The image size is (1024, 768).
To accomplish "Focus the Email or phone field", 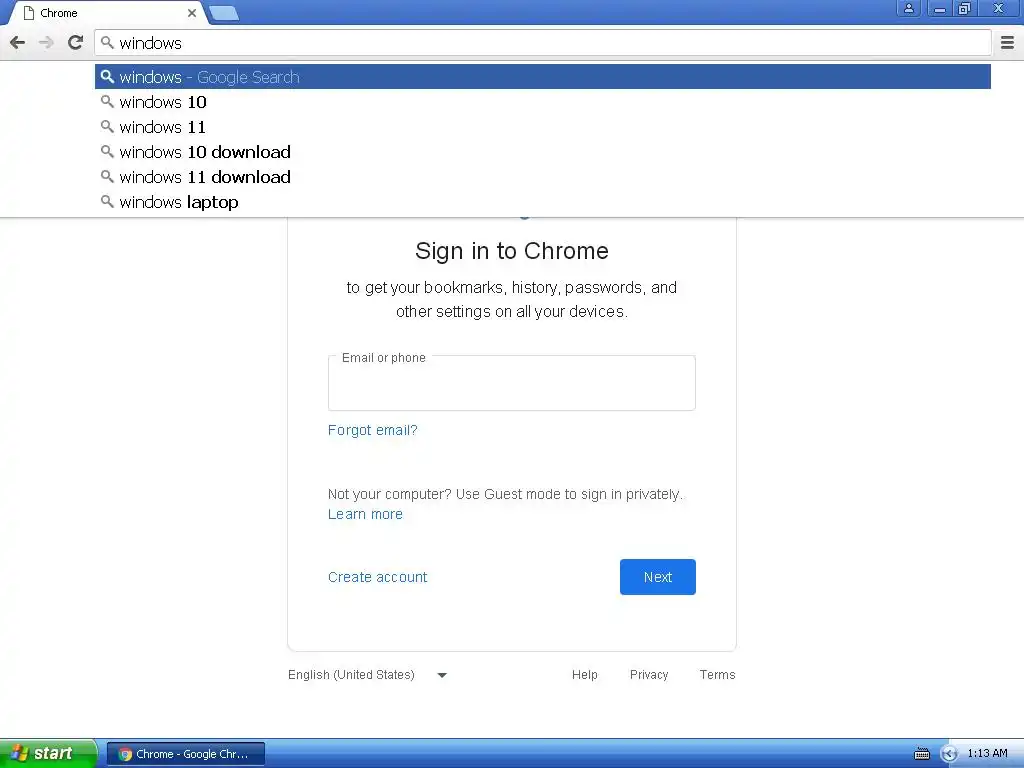I will (x=511, y=383).
